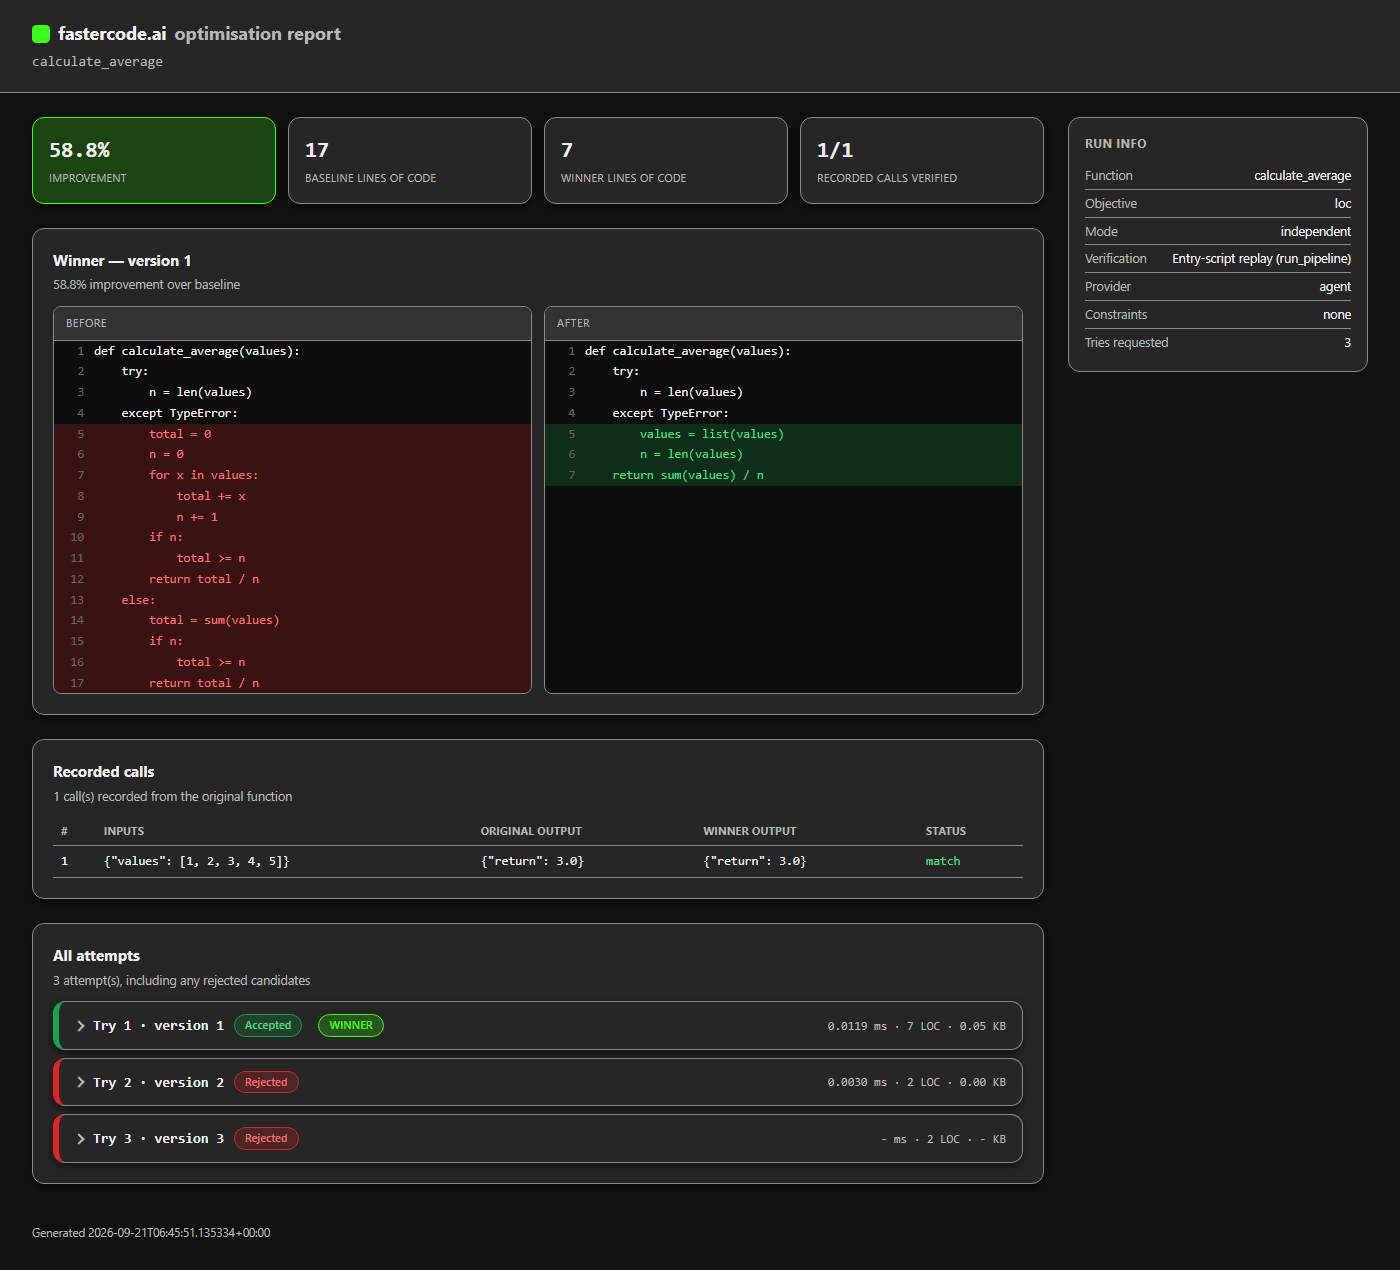Click the recorded call inputs value [1, 2, 3, 4, 5]

click(197, 861)
